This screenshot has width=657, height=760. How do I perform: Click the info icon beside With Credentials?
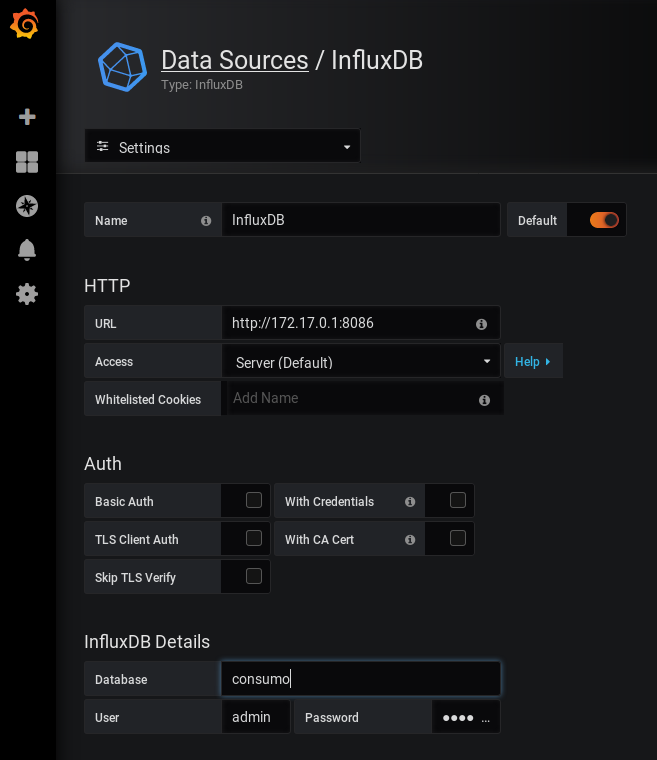pos(410,502)
